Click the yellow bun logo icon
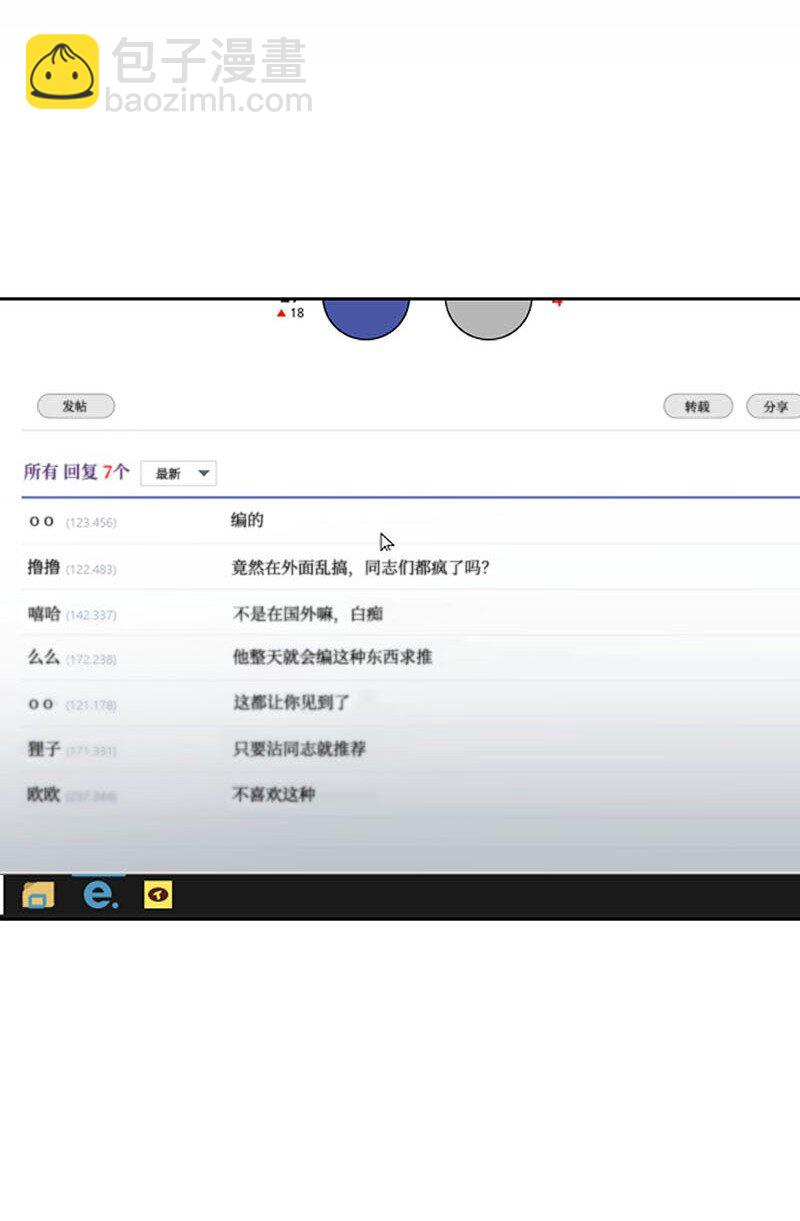Screen dimensions: 800x1221 tap(62, 71)
